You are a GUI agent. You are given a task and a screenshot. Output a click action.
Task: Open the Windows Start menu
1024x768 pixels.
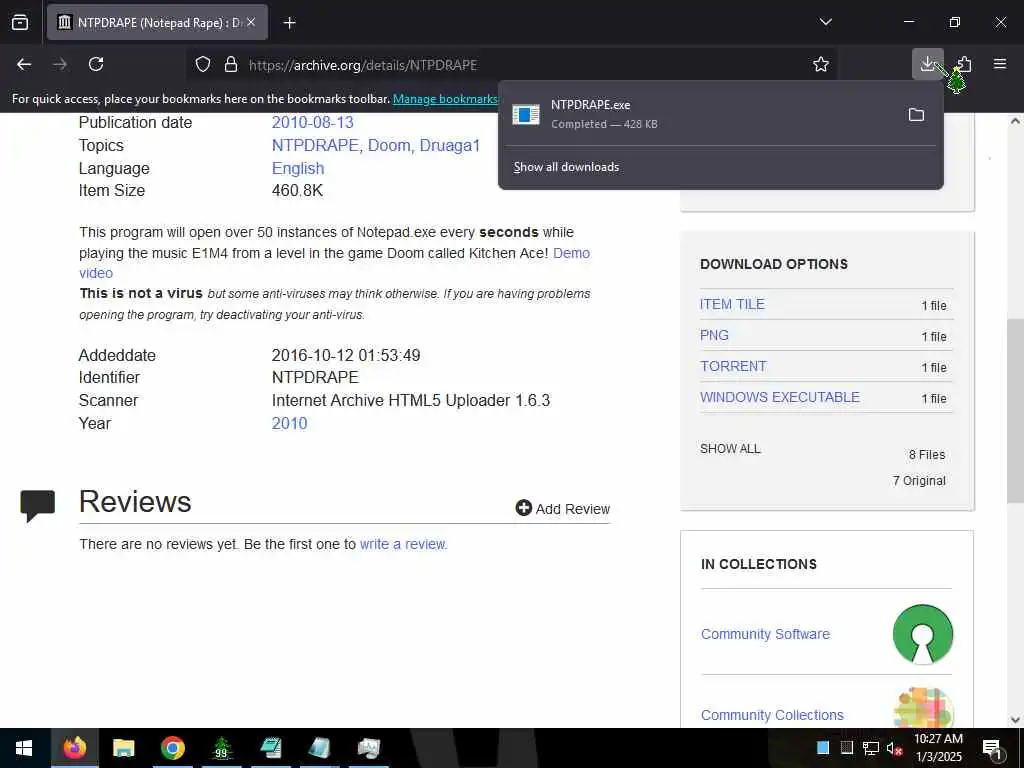[x=24, y=748]
